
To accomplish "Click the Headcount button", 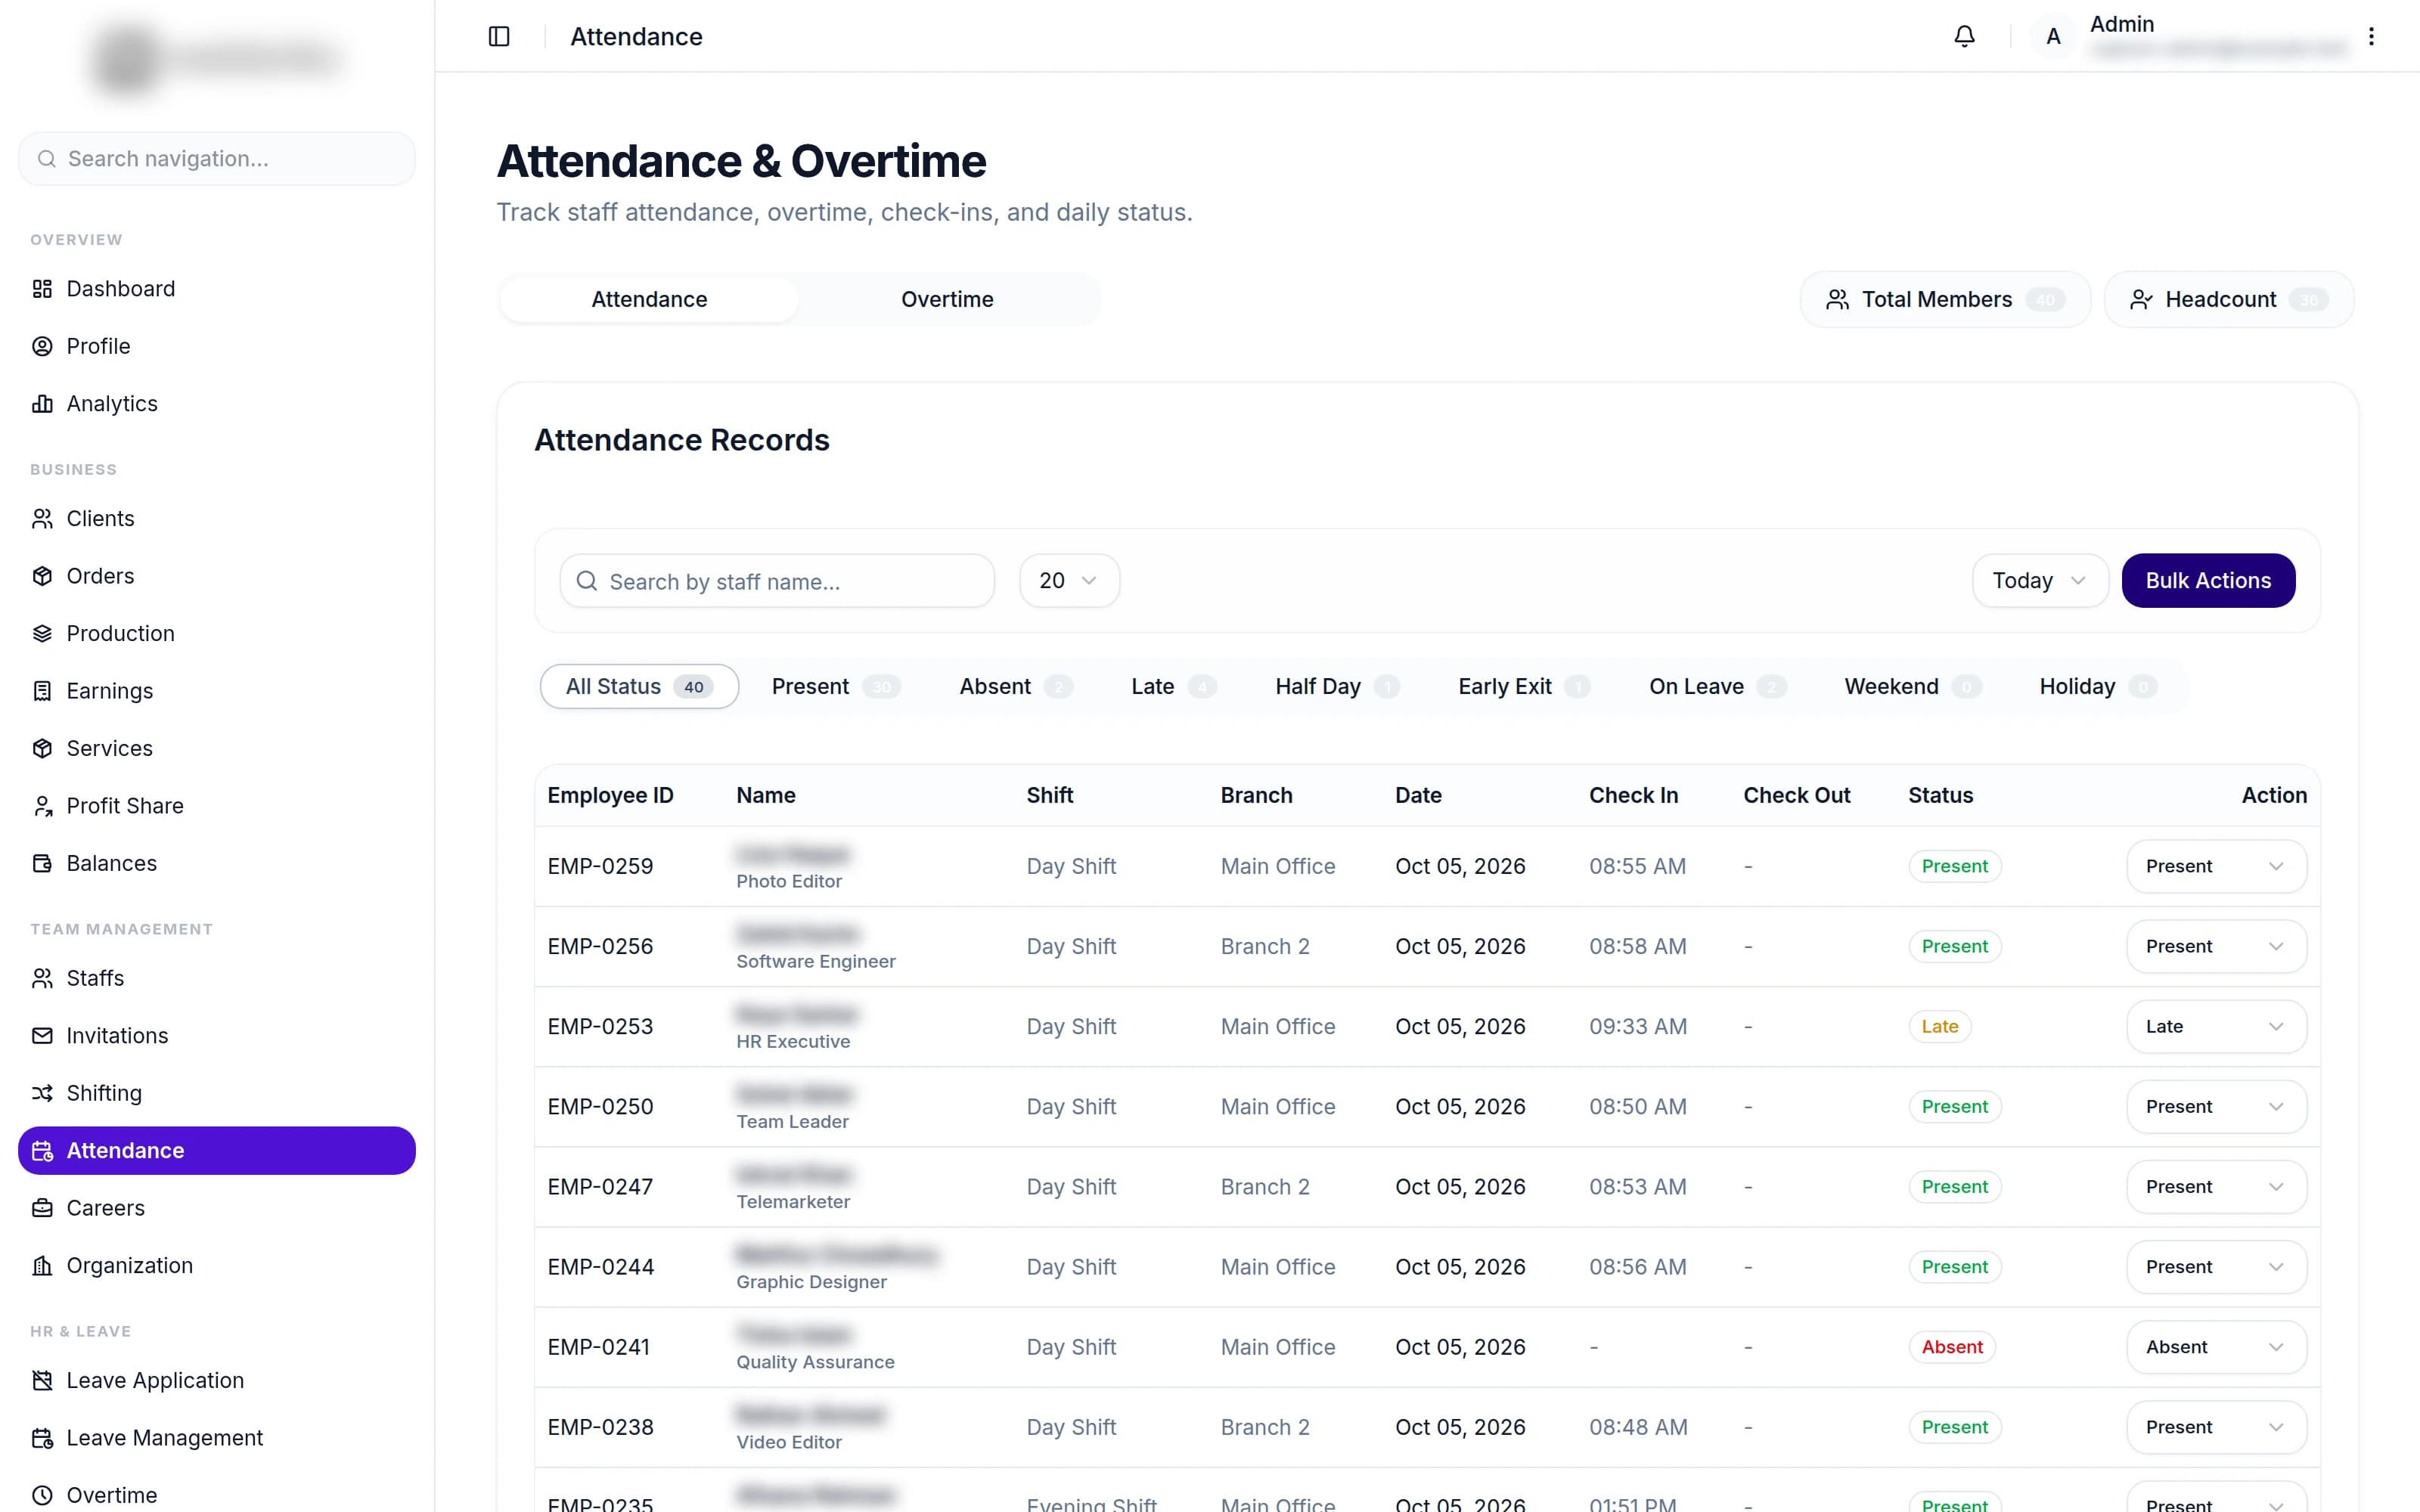I will click(x=2229, y=300).
